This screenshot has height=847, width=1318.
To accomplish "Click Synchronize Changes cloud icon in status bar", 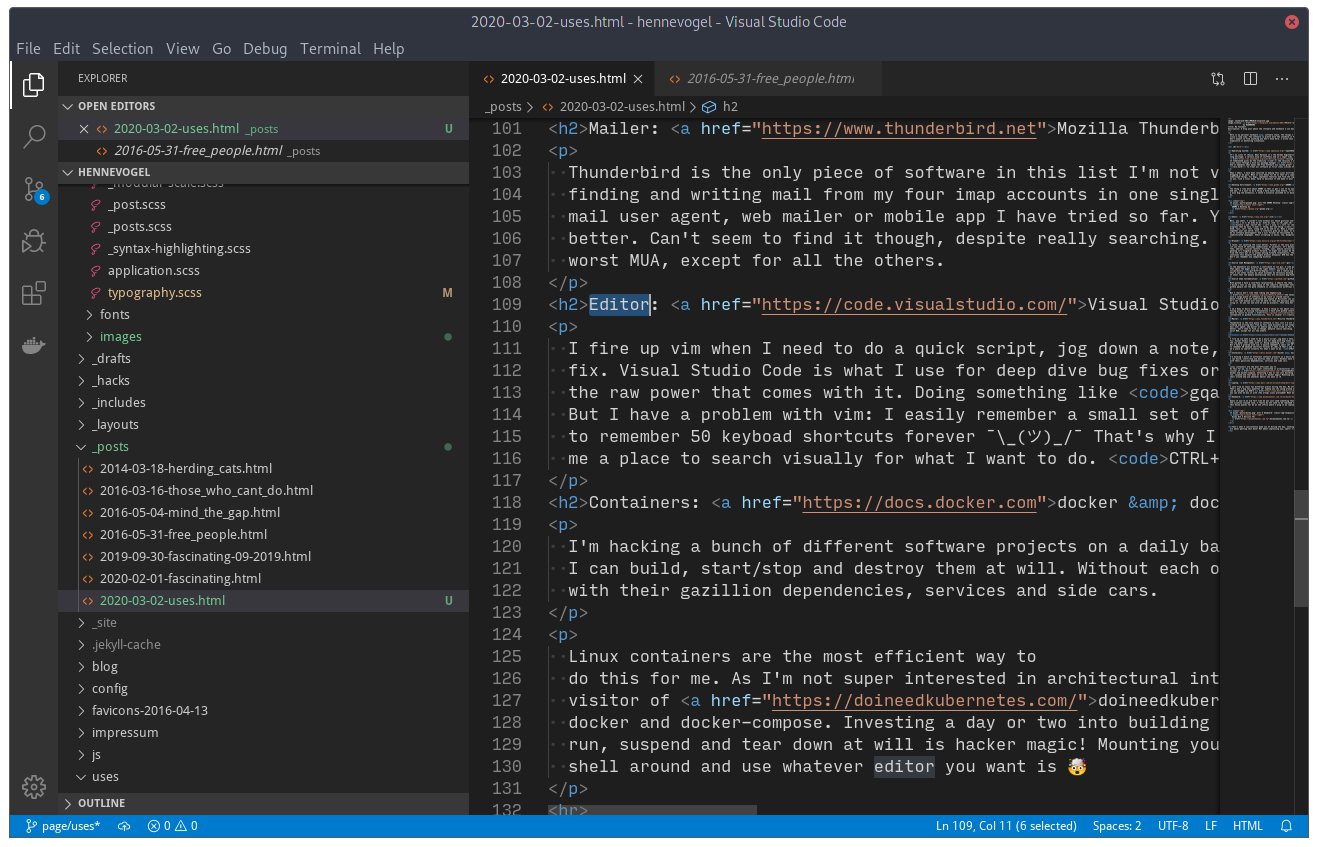I will click(124, 826).
